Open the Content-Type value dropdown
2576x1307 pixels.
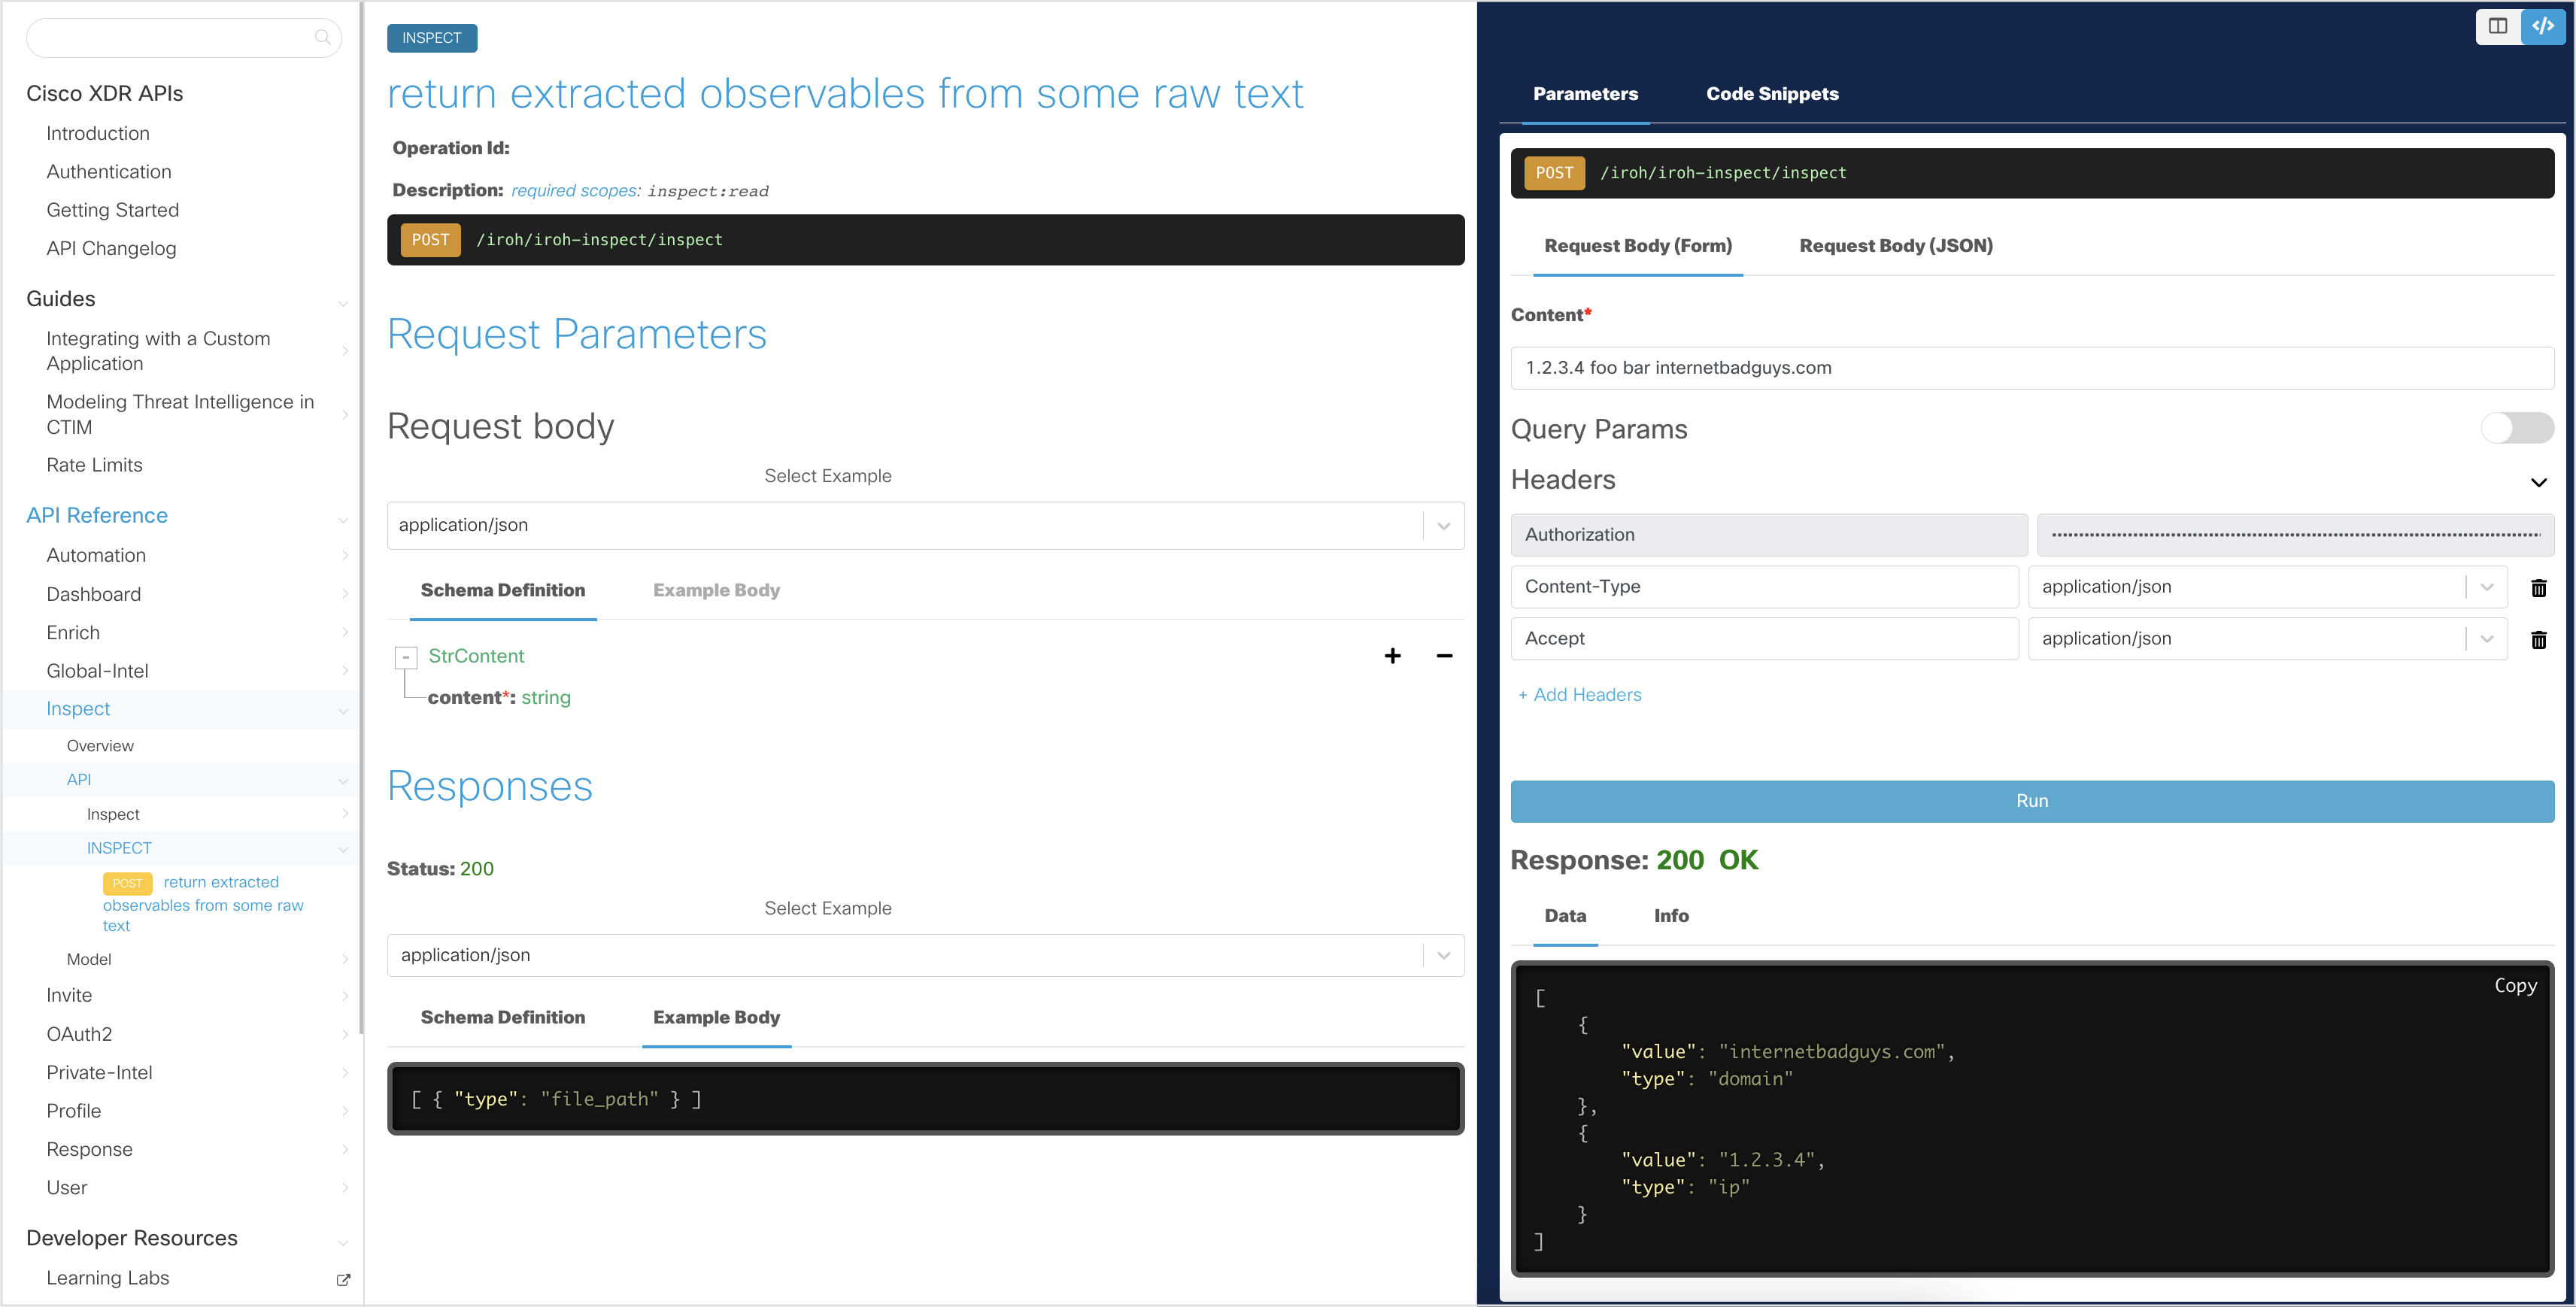pyautogui.click(x=2486, y=587)
